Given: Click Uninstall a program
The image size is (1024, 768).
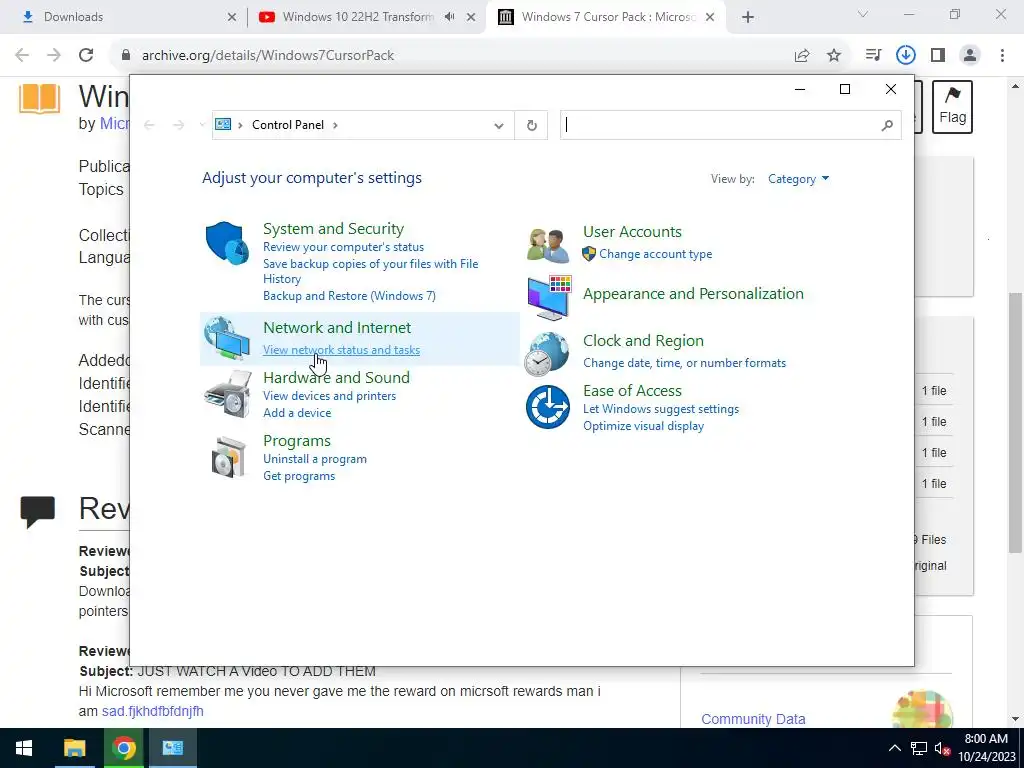Looking at the screenshot, I should click(315, 459).
